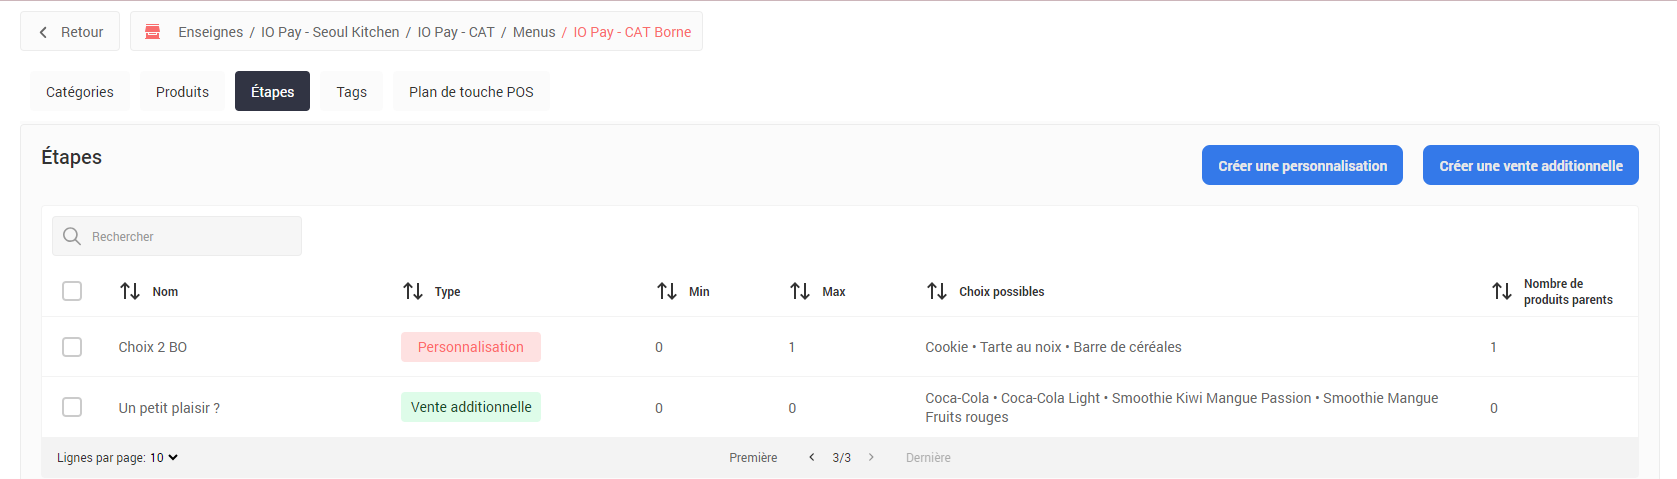This screenshot has width=1677, height=479.
Task: Click the magnifying glass search icon
Action: [72, 236]
